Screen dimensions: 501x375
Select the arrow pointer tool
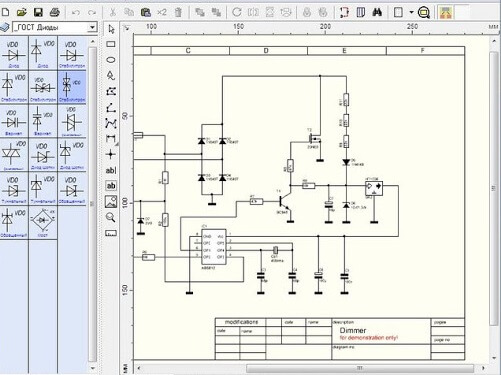click(x=111, y=29)
